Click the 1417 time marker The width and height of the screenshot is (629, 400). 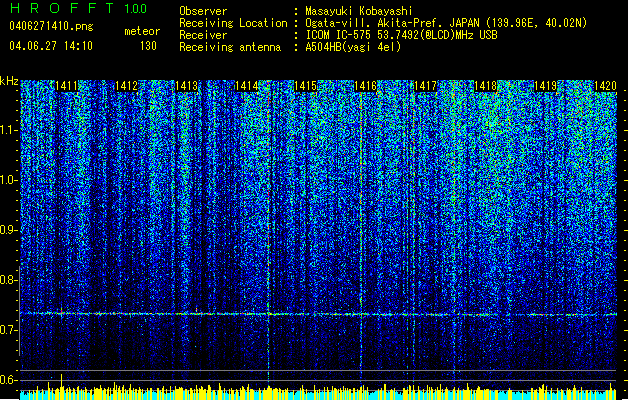(x=425, y=86)
